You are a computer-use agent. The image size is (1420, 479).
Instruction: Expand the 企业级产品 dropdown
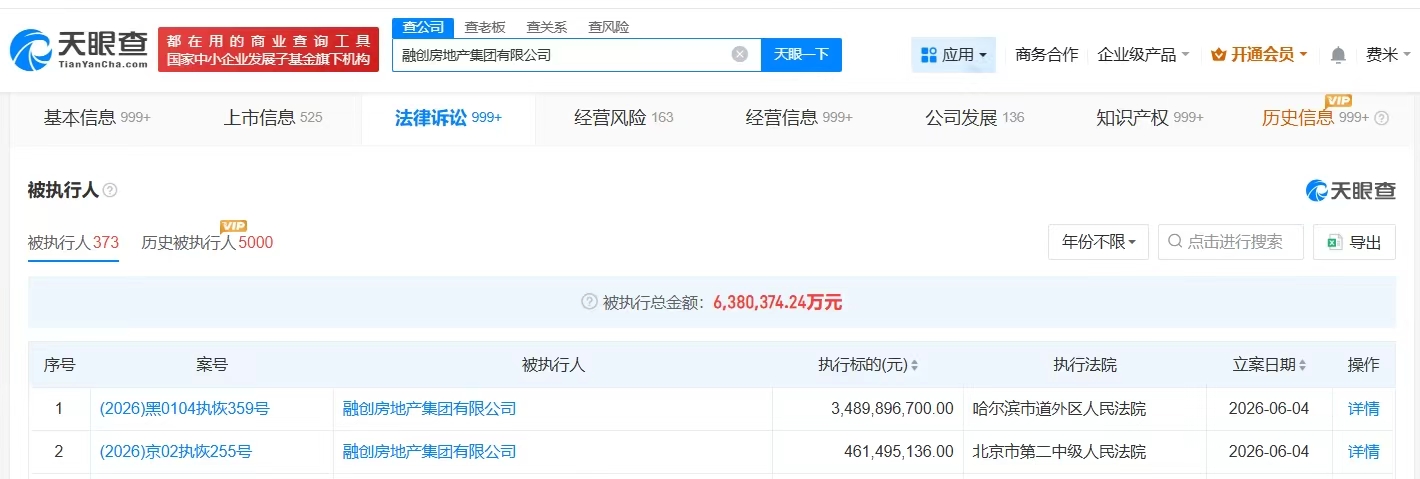click(x=1143, y=55)
